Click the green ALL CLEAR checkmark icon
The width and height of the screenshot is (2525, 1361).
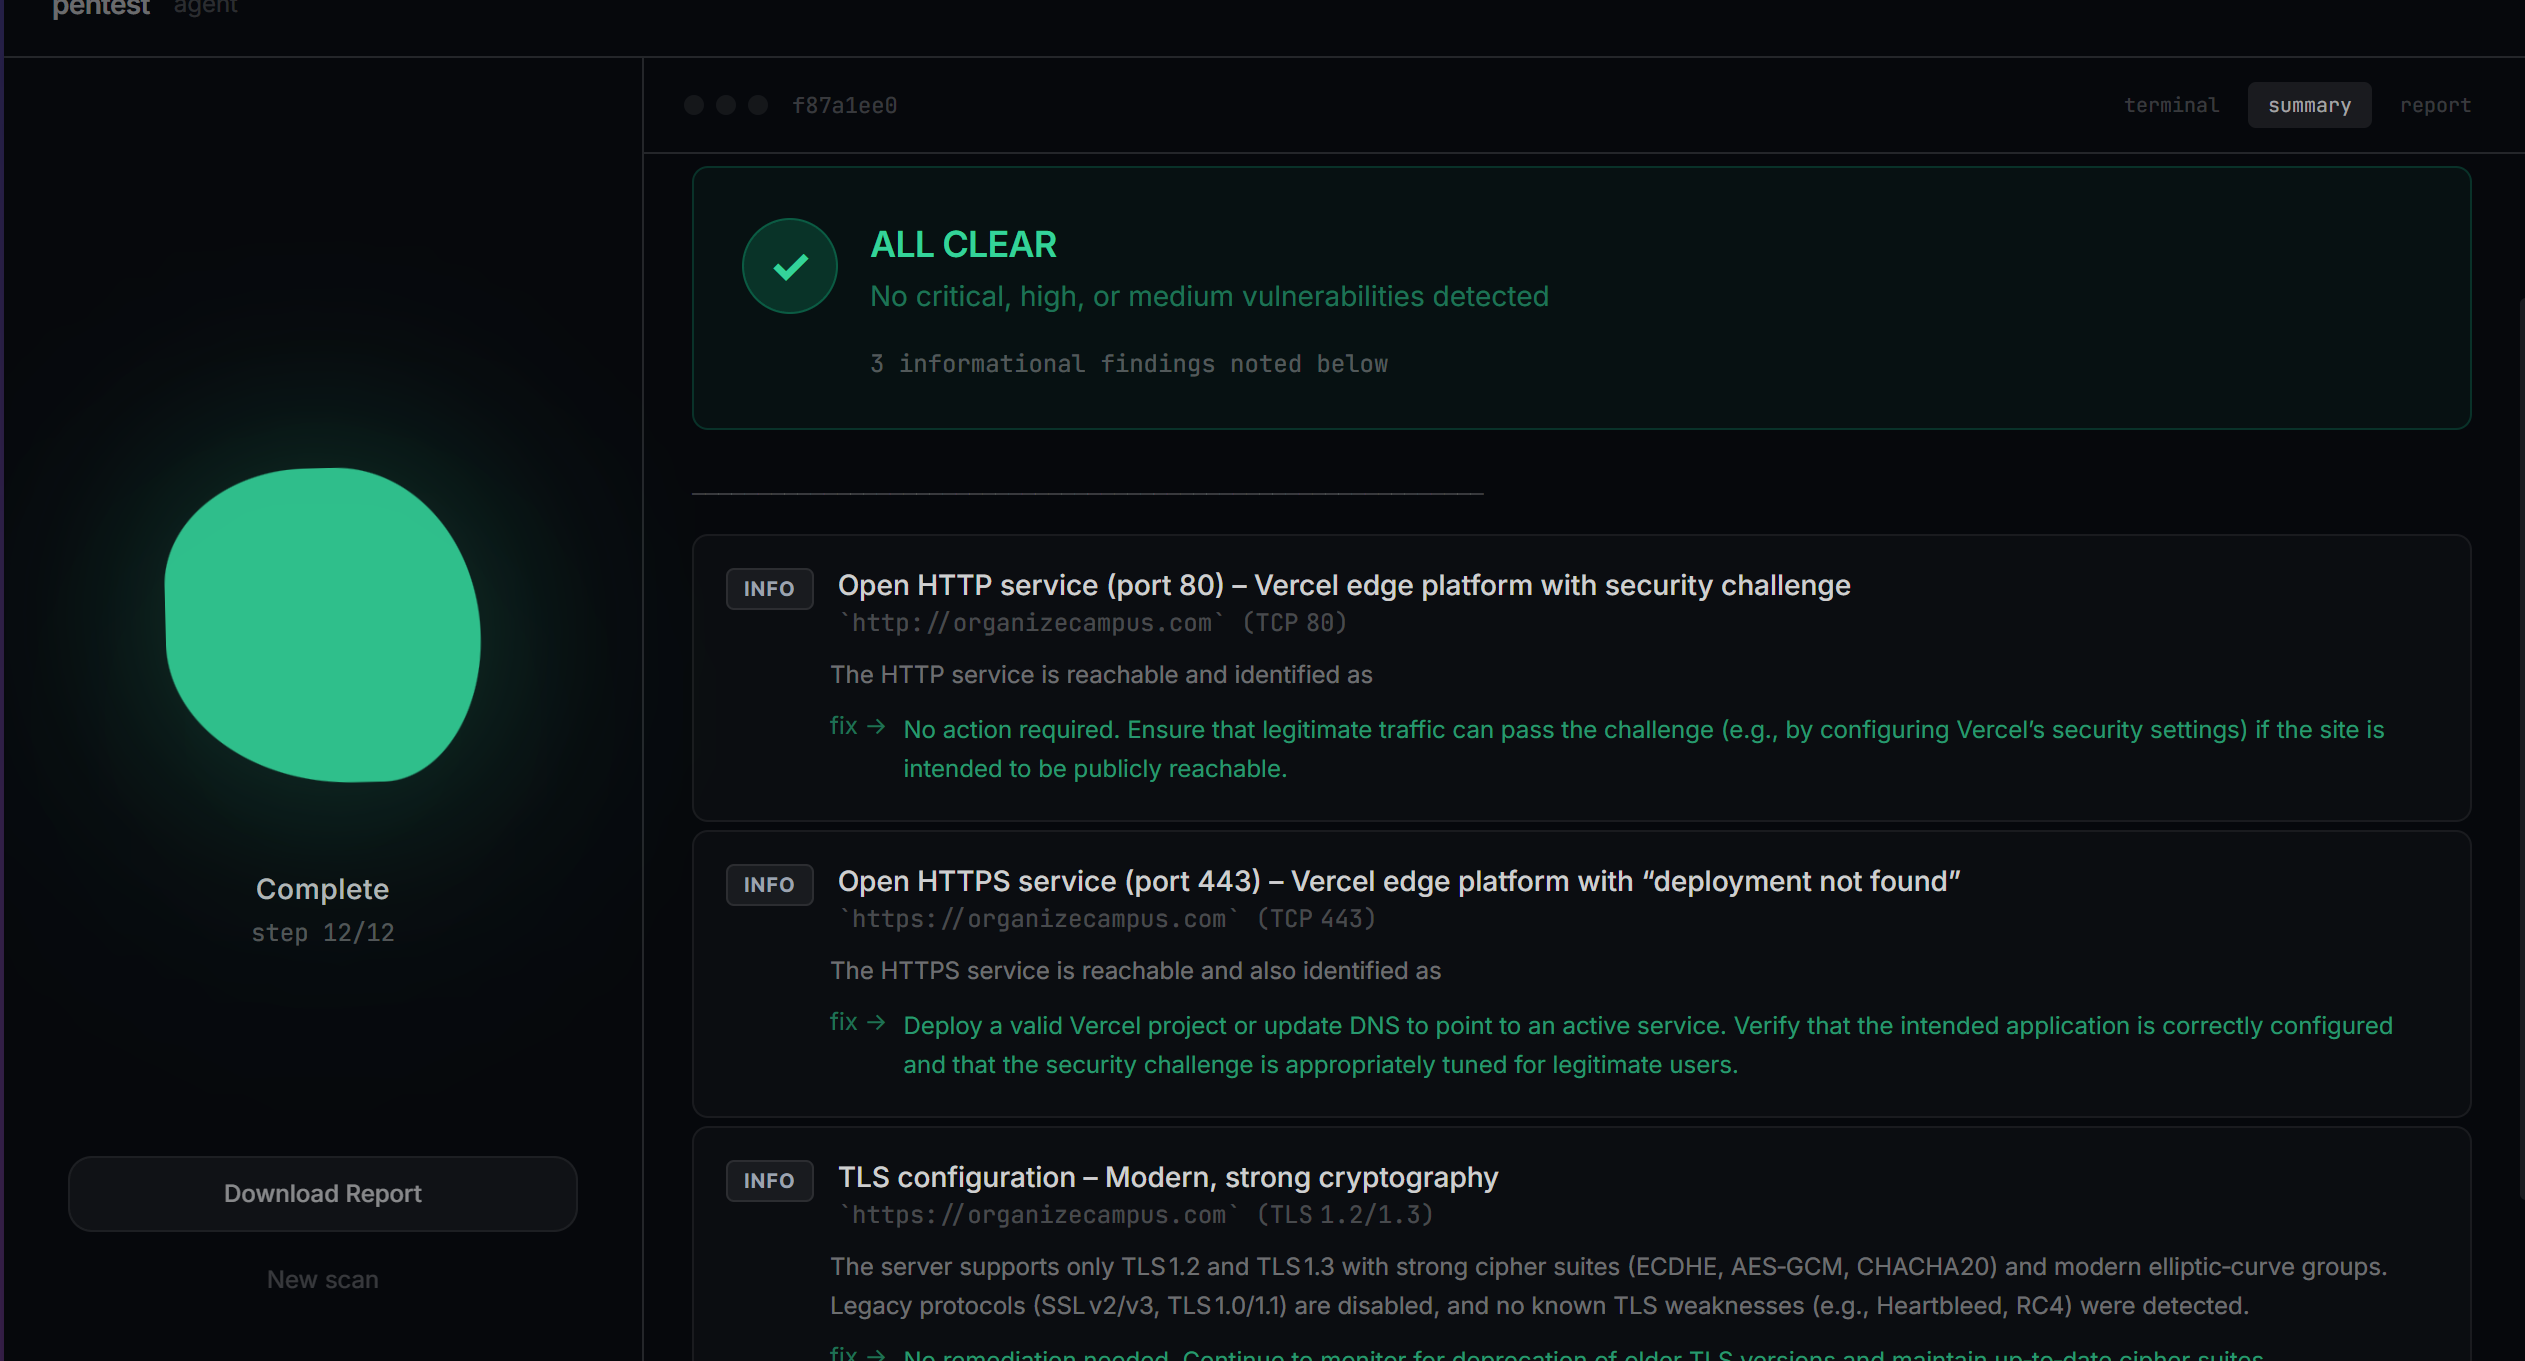(789, 266)
